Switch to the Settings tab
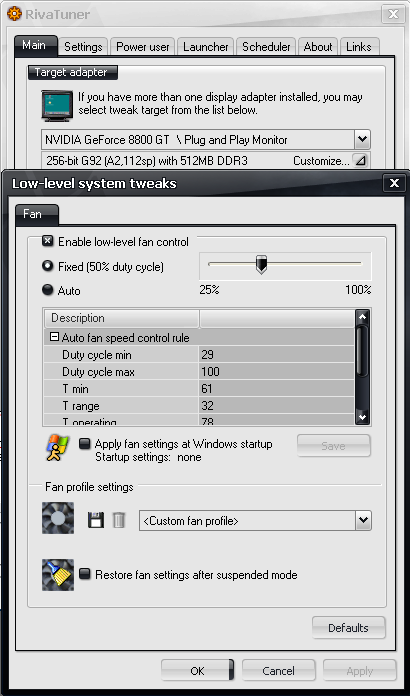The height and width of the screenshot is (696, 410). (x=83, y=47)
